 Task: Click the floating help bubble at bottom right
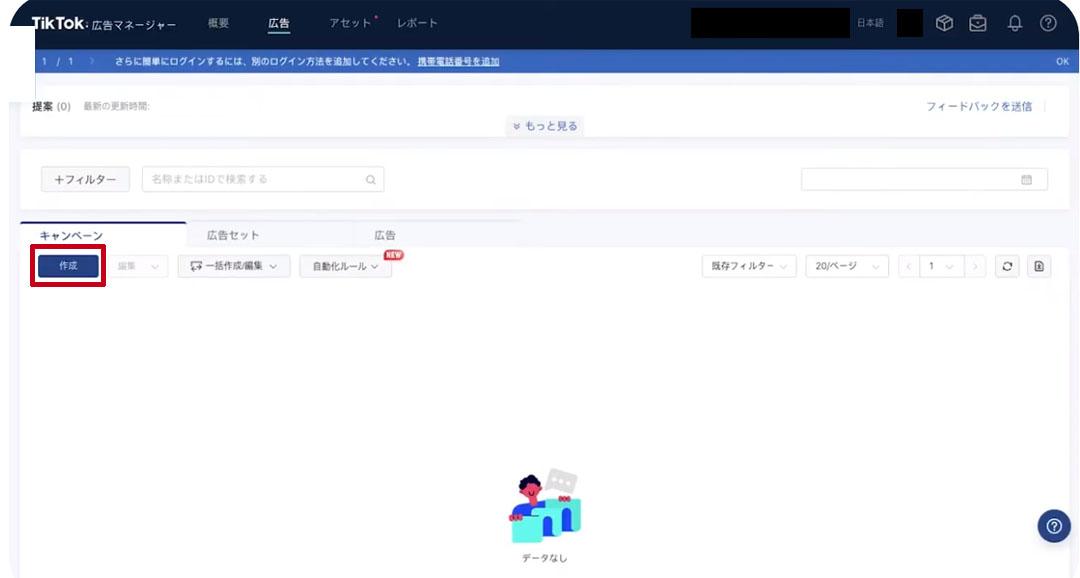[x=1053, y=525]
